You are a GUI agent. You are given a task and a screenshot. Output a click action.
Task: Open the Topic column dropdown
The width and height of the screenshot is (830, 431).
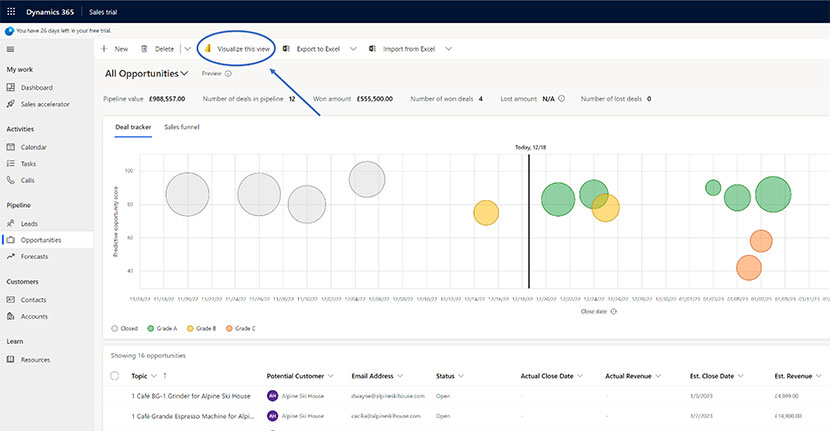point(154,376)
